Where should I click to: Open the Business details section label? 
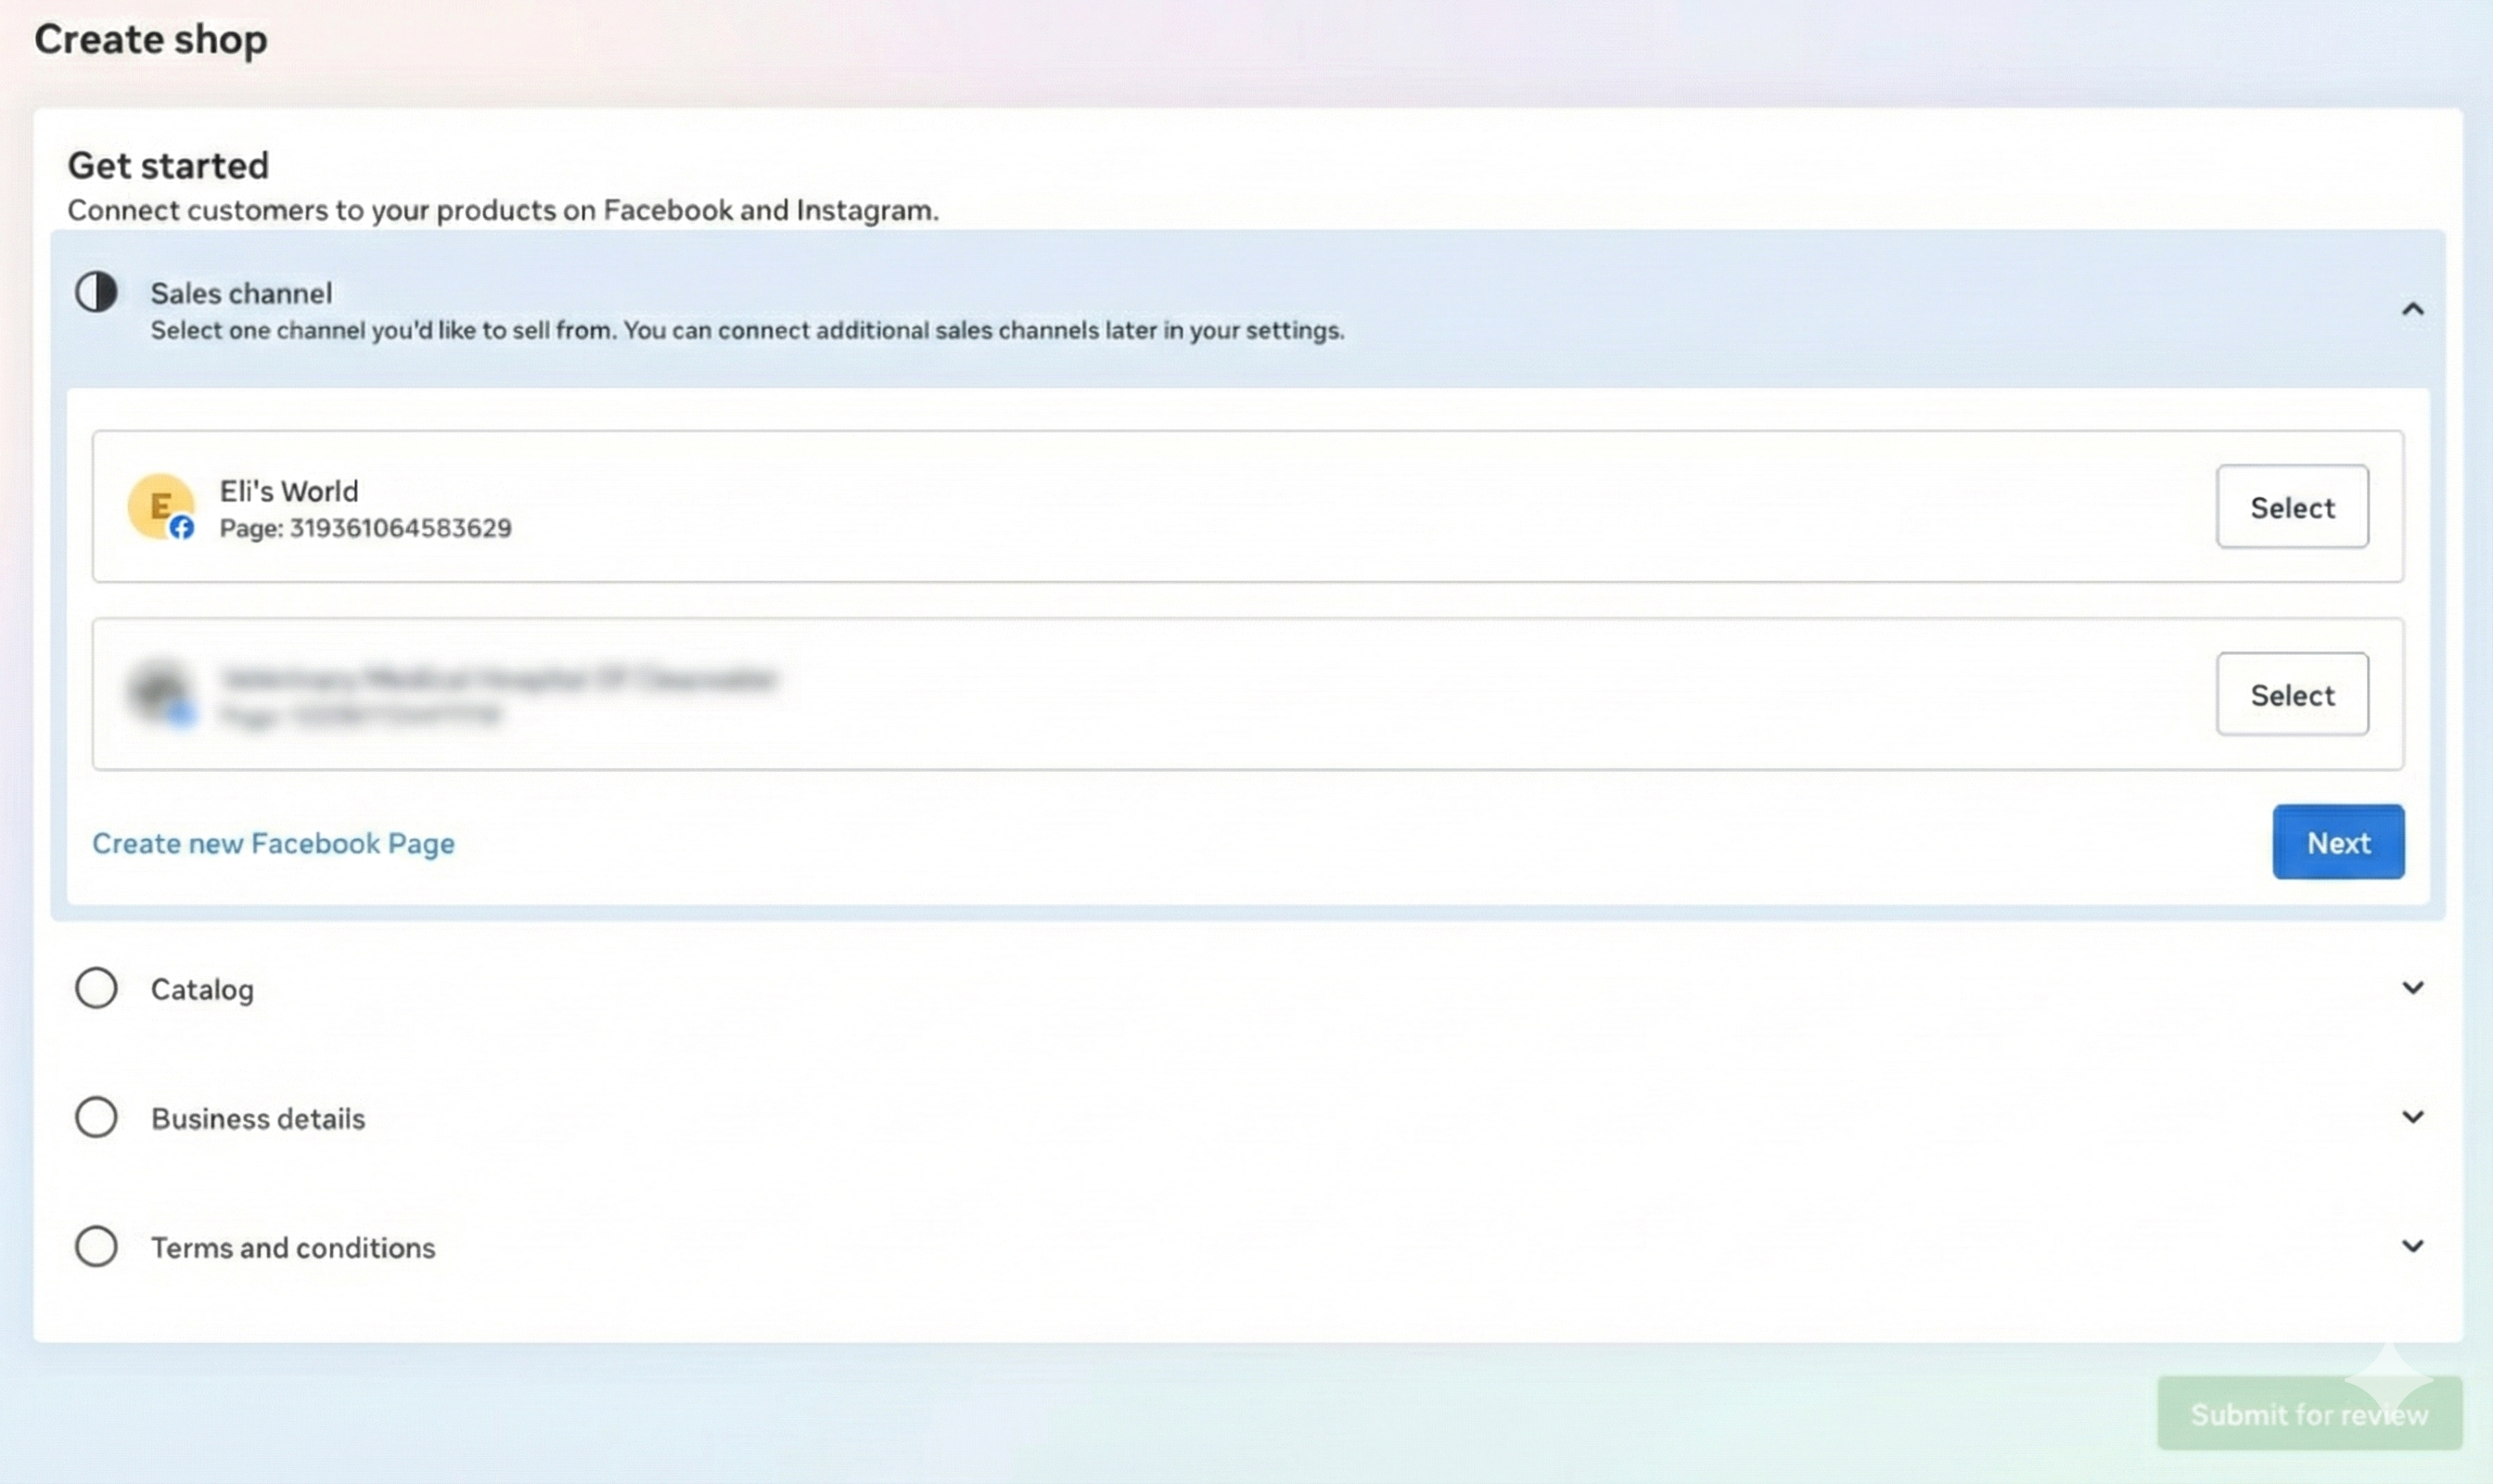(258, 1118)
